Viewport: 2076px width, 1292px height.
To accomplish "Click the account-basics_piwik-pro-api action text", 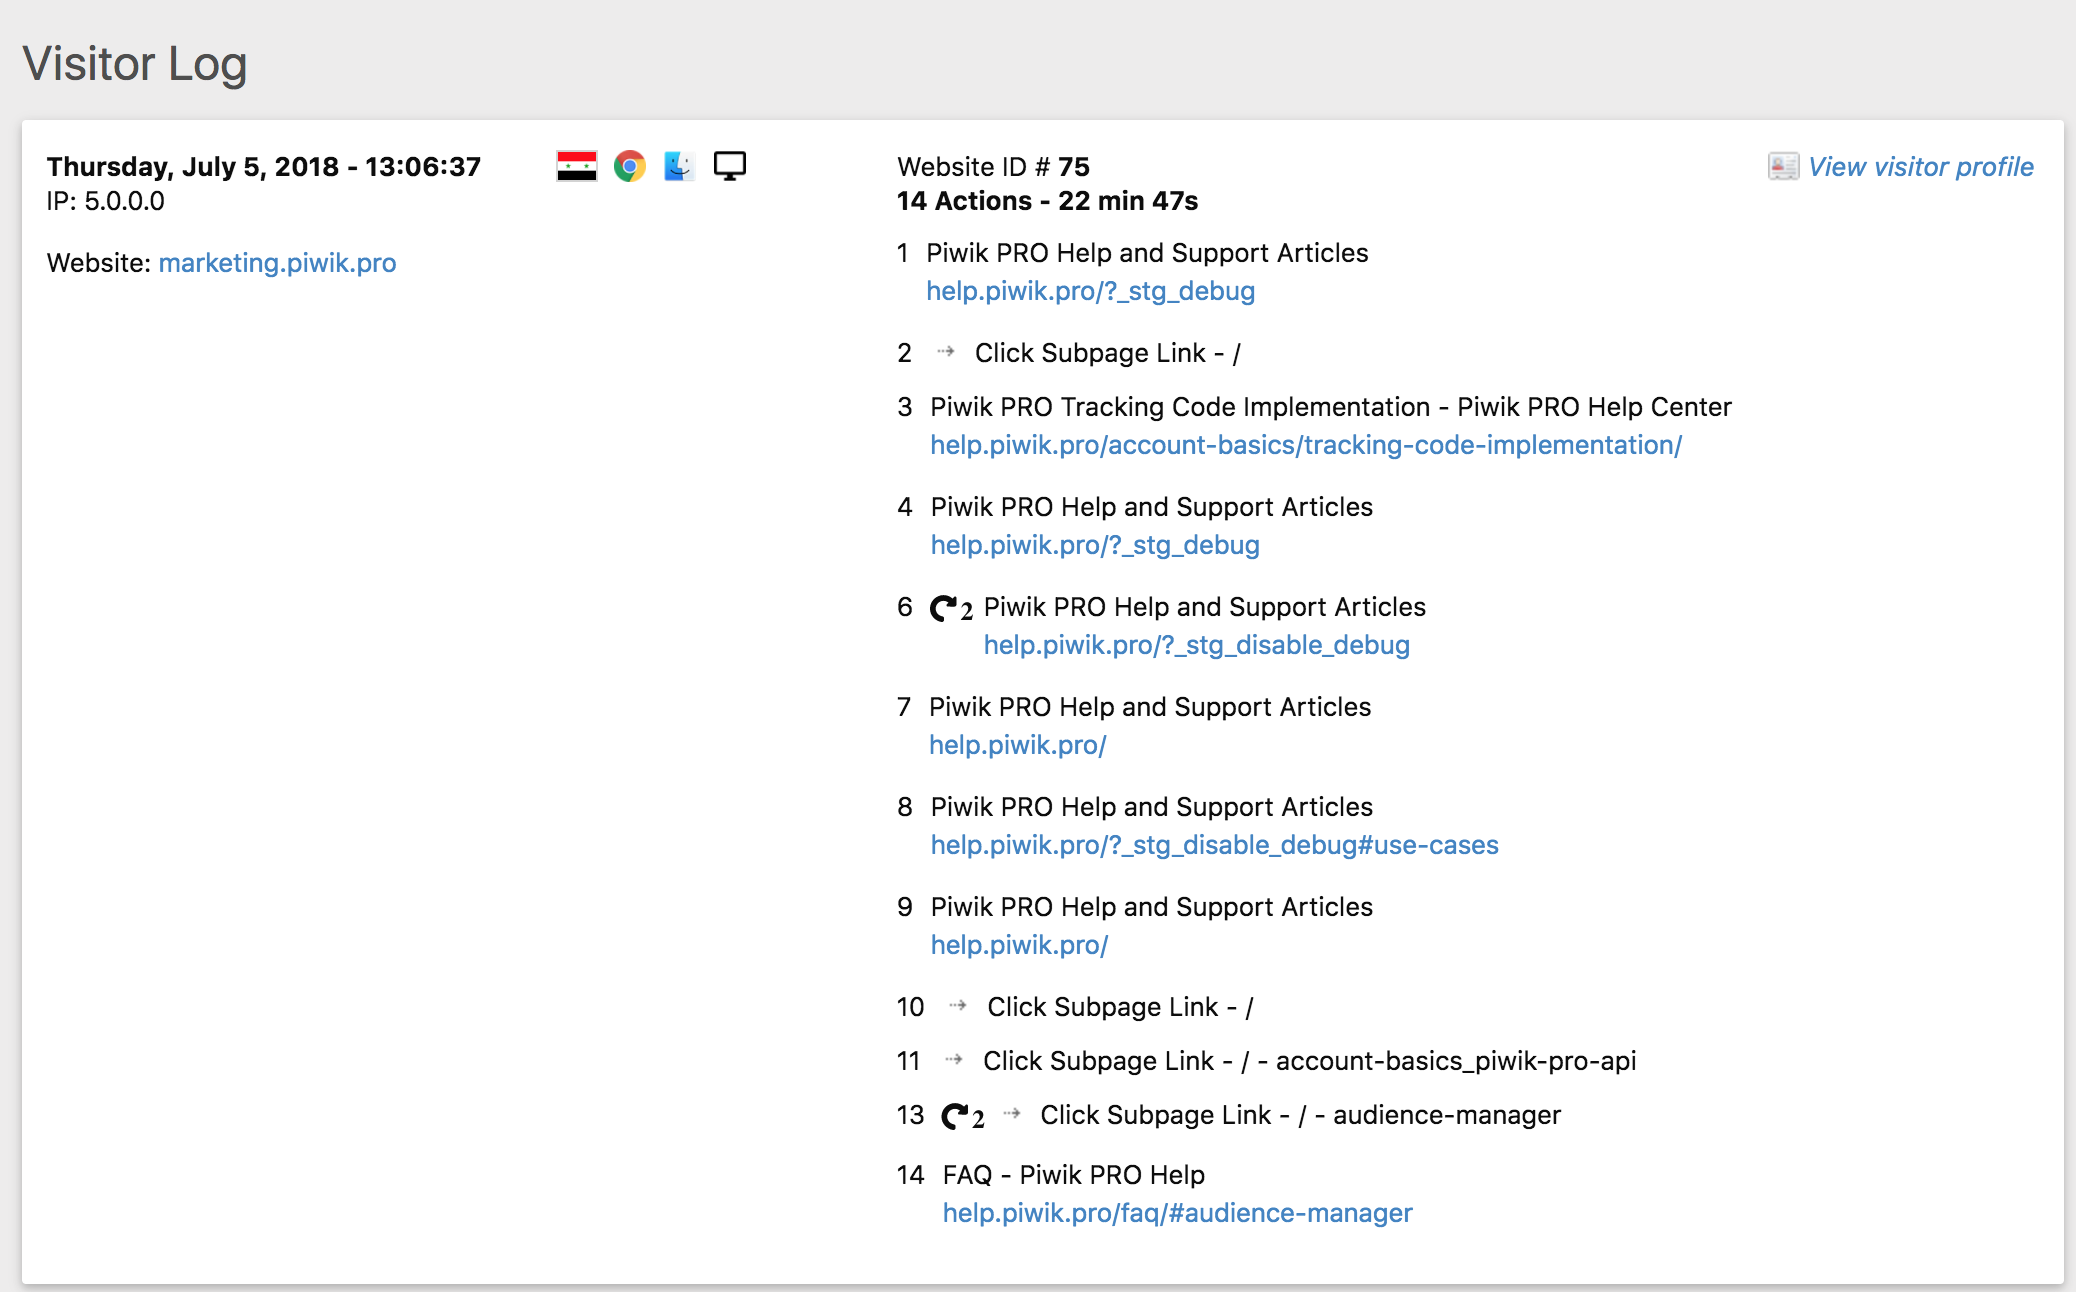I will click(x=1310, y=1061).
